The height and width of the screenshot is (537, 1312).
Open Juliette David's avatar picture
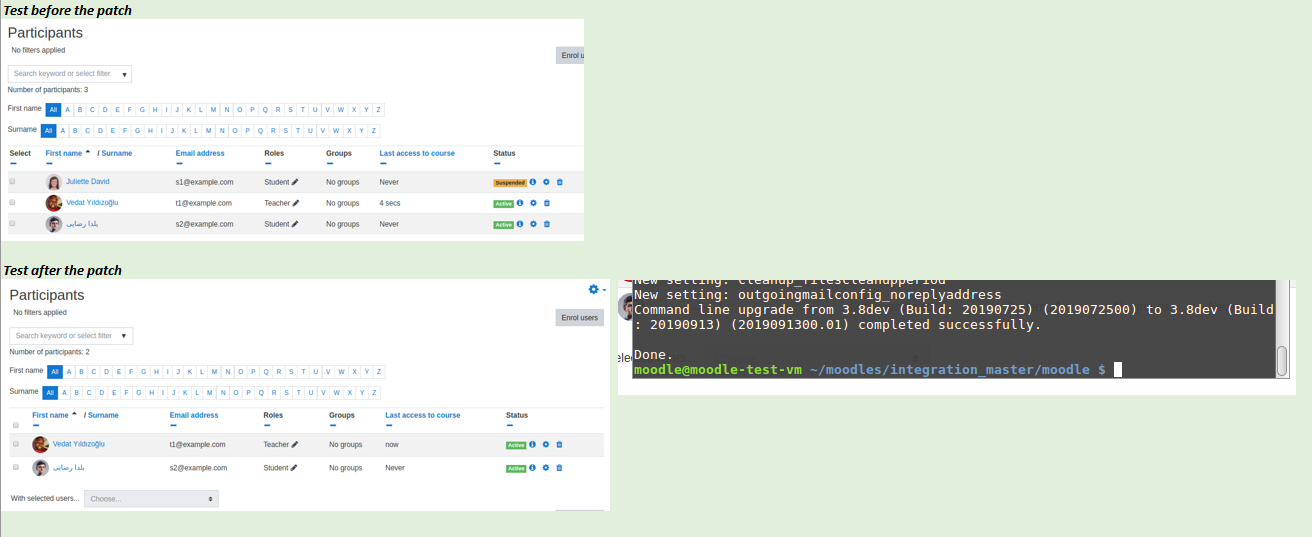(x=54, y=182)
